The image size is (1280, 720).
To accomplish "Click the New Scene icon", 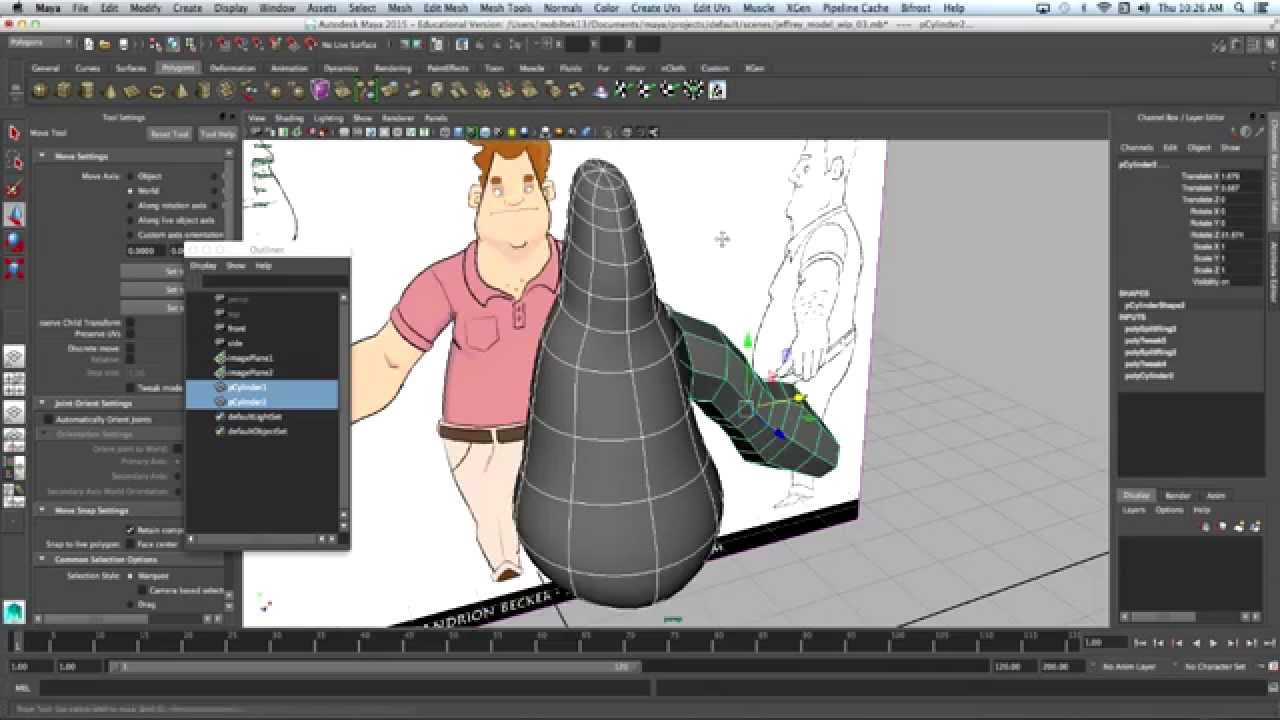I will point(89,44).
